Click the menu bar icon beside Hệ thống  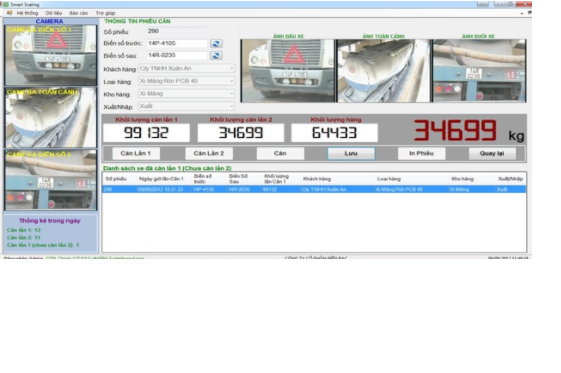coord(10,13)
